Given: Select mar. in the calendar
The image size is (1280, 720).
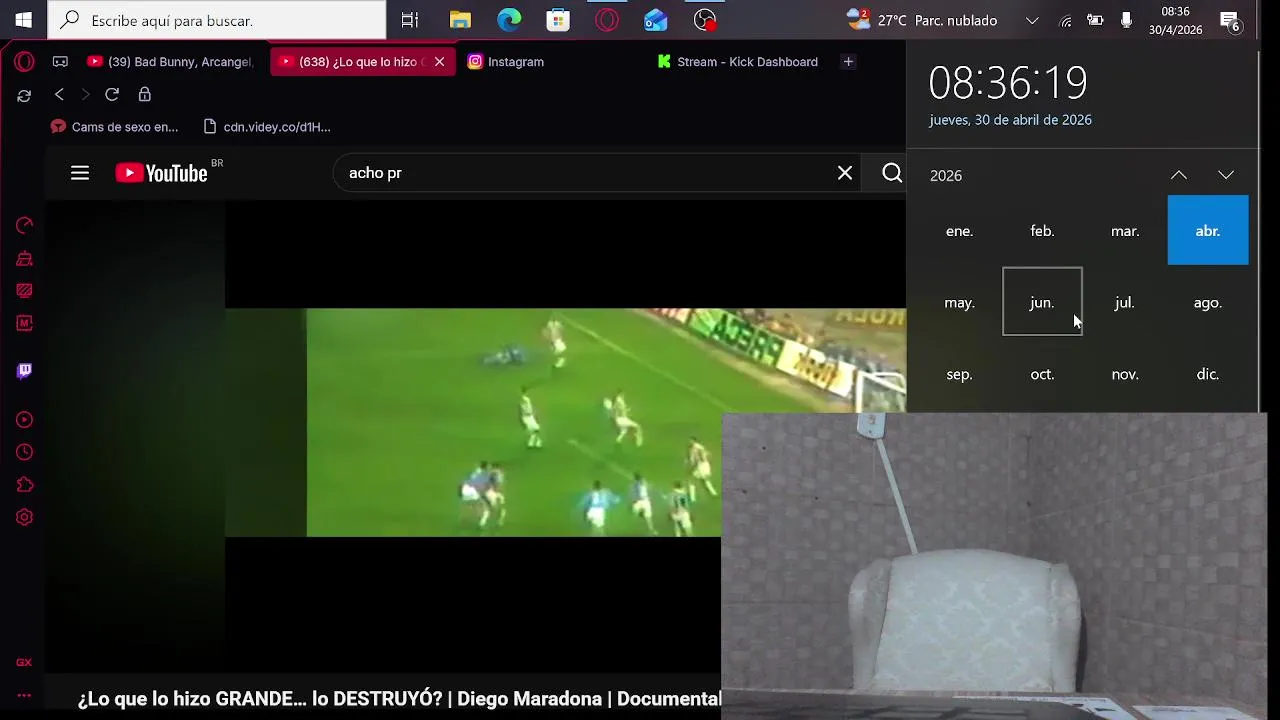Looking at the screenshot, I should pos(1125,231).
